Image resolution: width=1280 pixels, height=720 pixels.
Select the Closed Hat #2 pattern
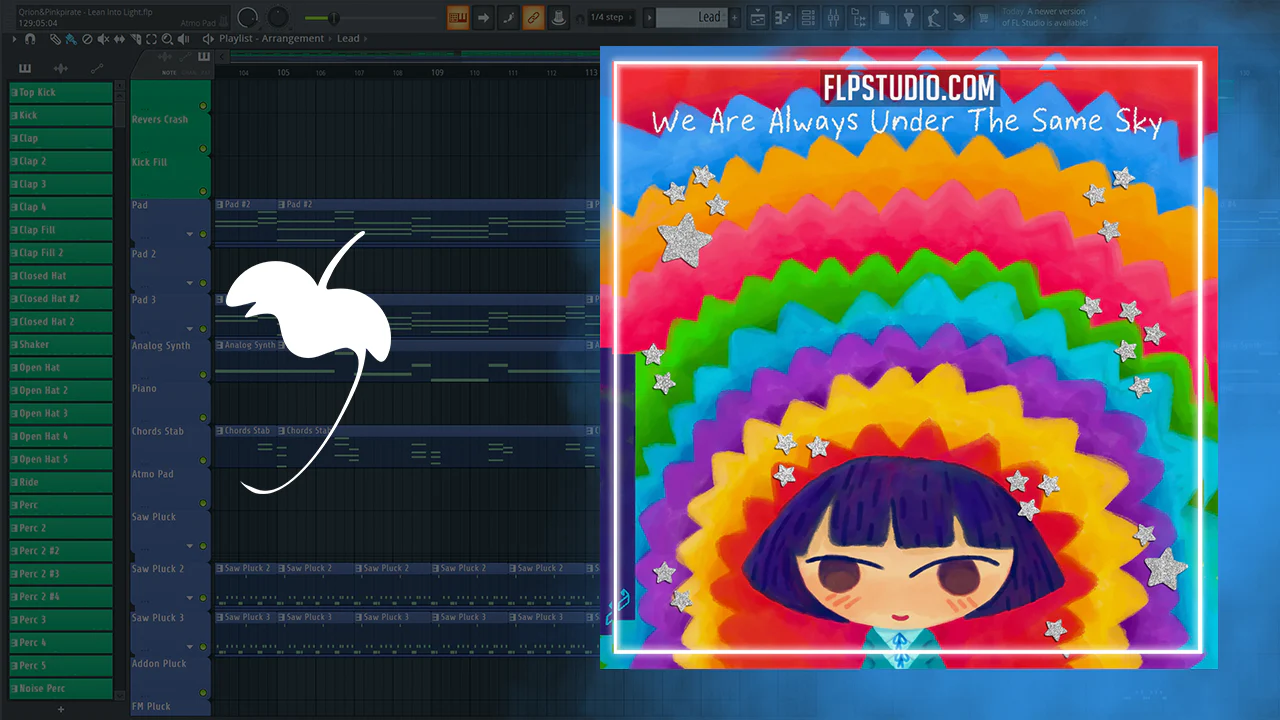[61, 299]
